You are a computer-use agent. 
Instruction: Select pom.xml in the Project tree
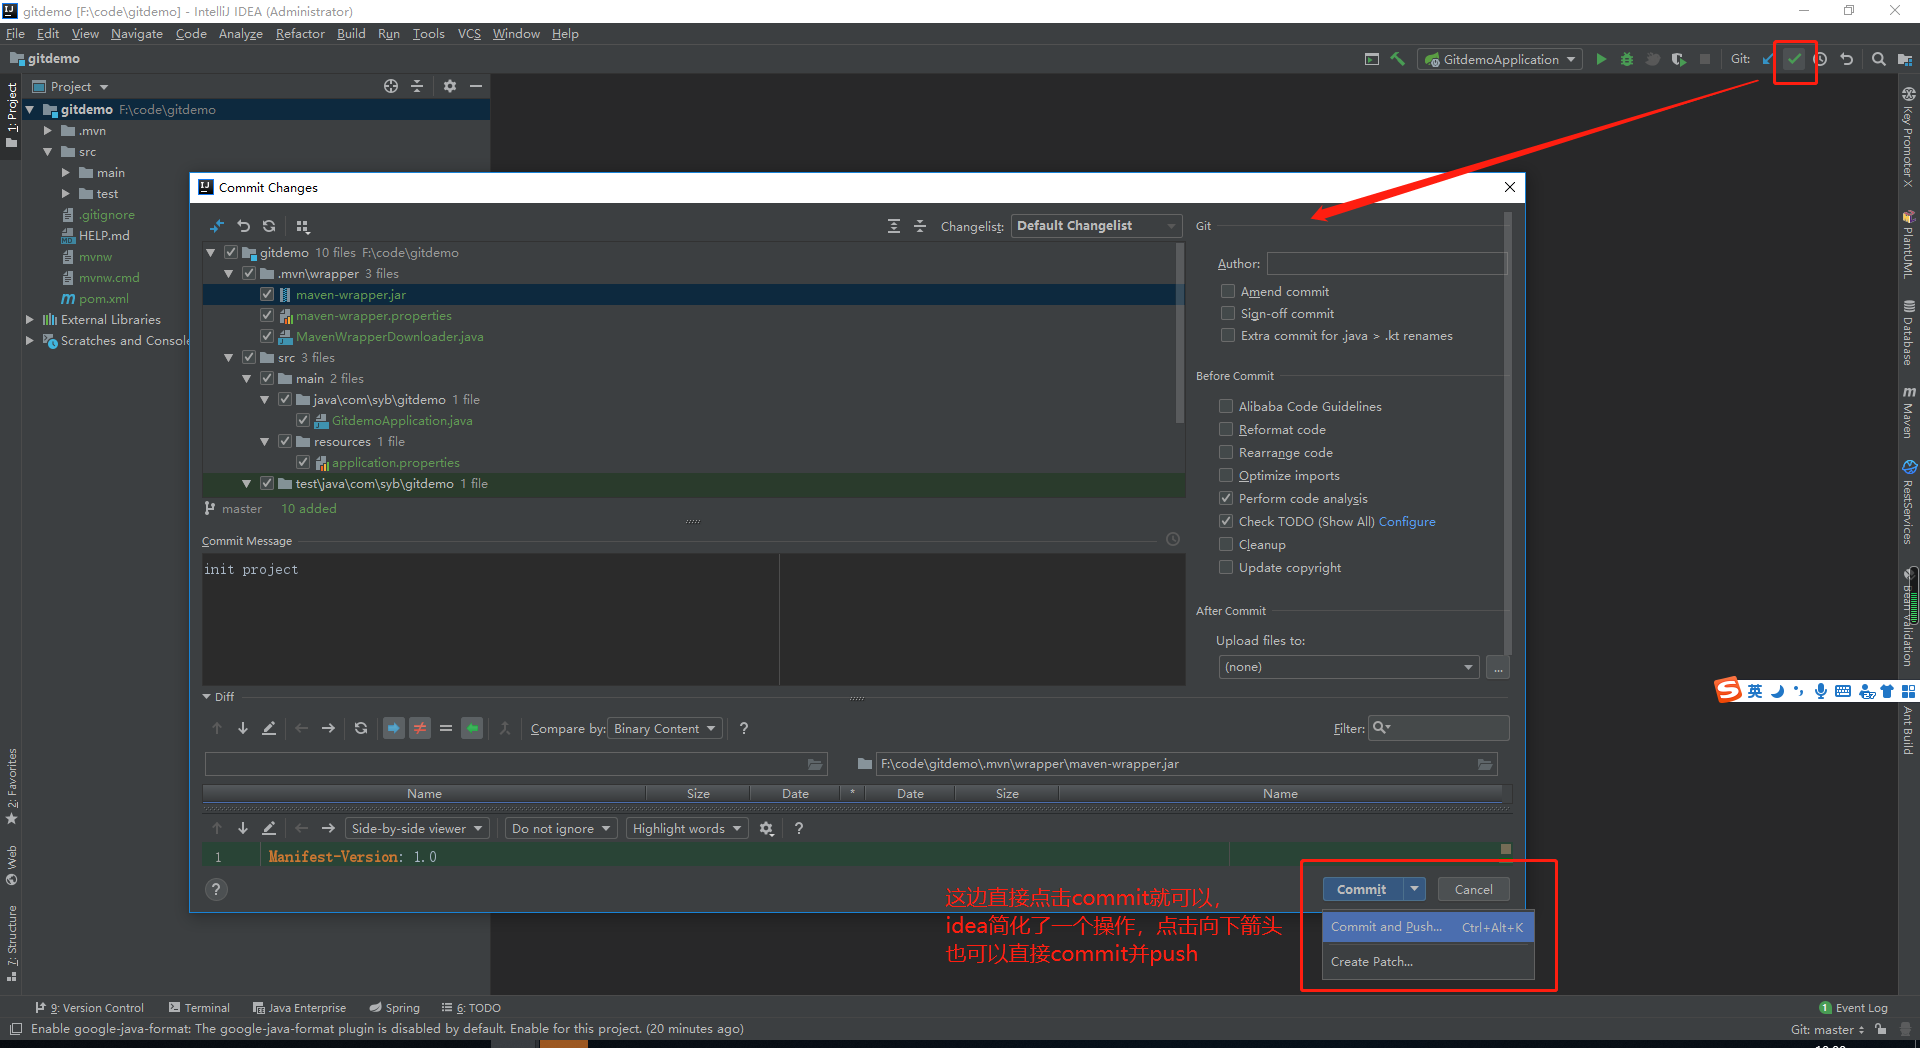103,298
